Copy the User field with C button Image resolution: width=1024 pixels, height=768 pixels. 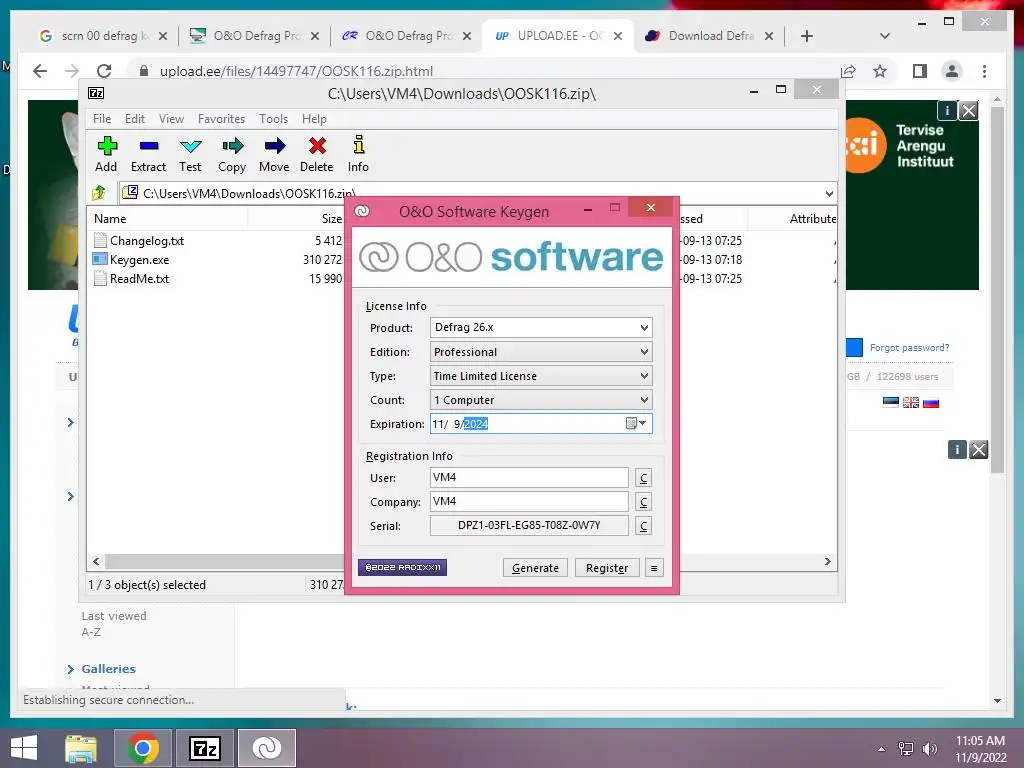coord(643,478)
